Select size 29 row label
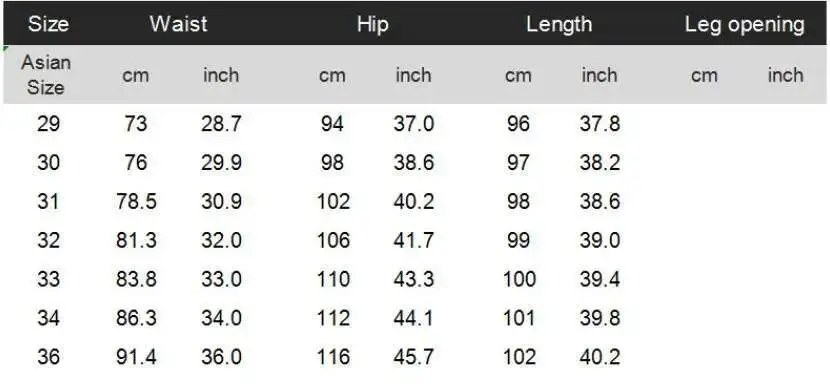 click(x=48, y=124)
